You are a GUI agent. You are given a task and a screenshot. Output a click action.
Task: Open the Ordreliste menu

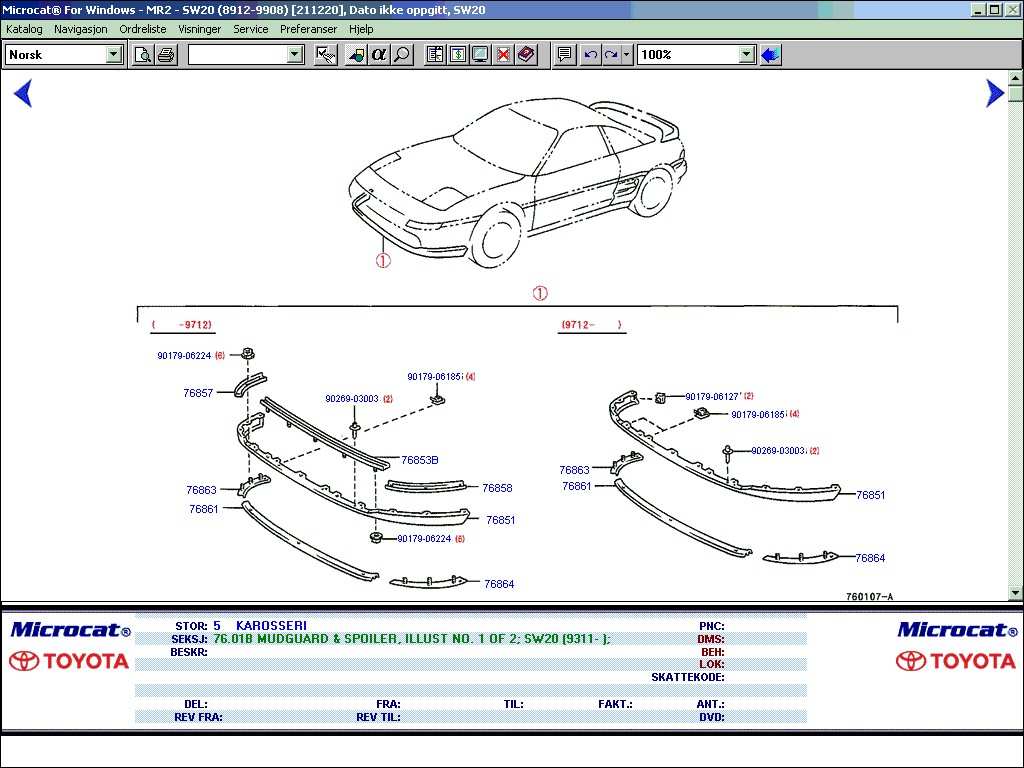(x=142, y=29)
